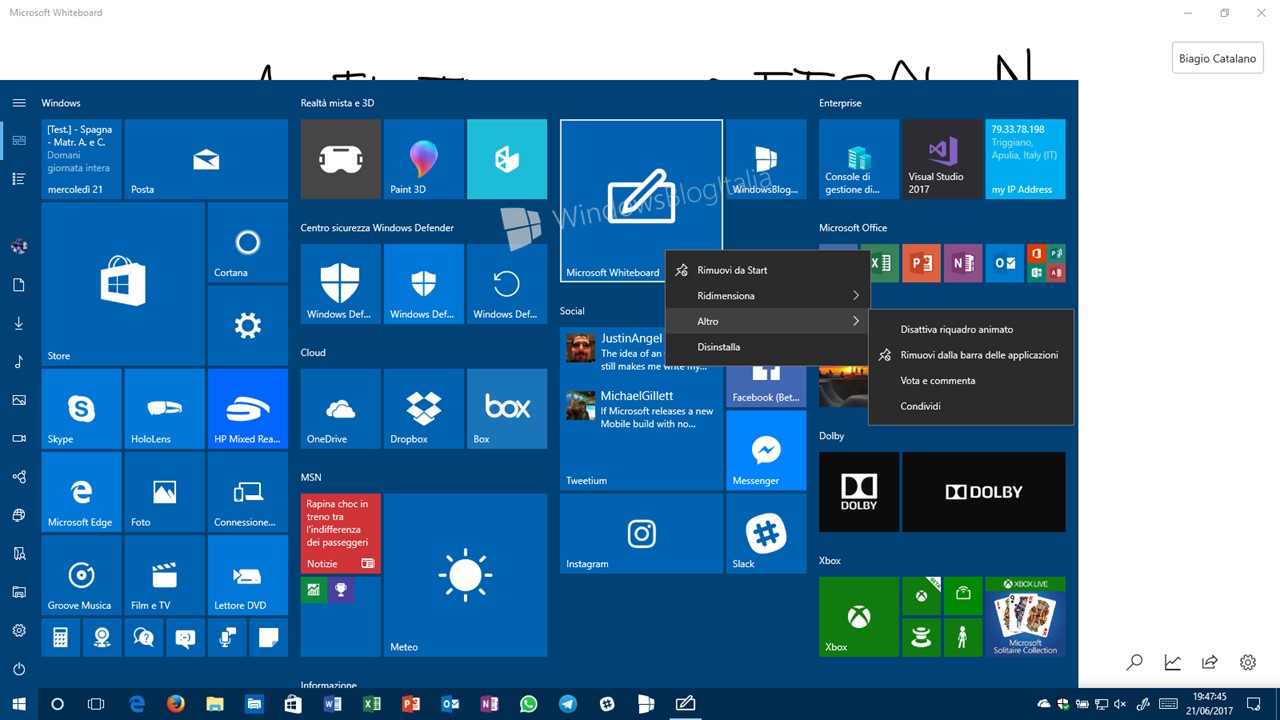Open Firefox from the taskbar
The width and height of the screenshot is (1280, 720).
(175, 704)
